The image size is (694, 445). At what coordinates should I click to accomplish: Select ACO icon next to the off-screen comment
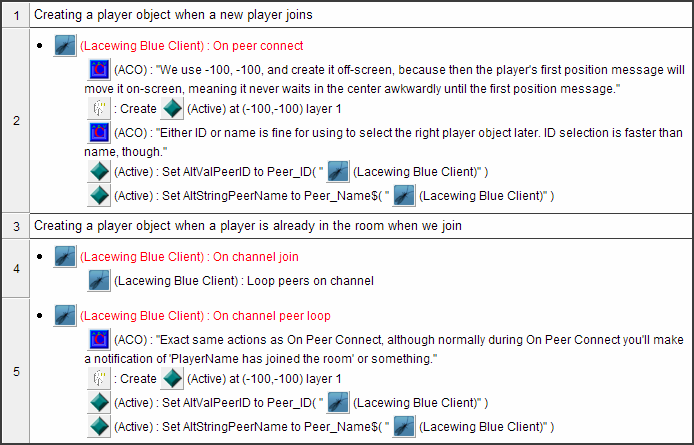[99, 70]
